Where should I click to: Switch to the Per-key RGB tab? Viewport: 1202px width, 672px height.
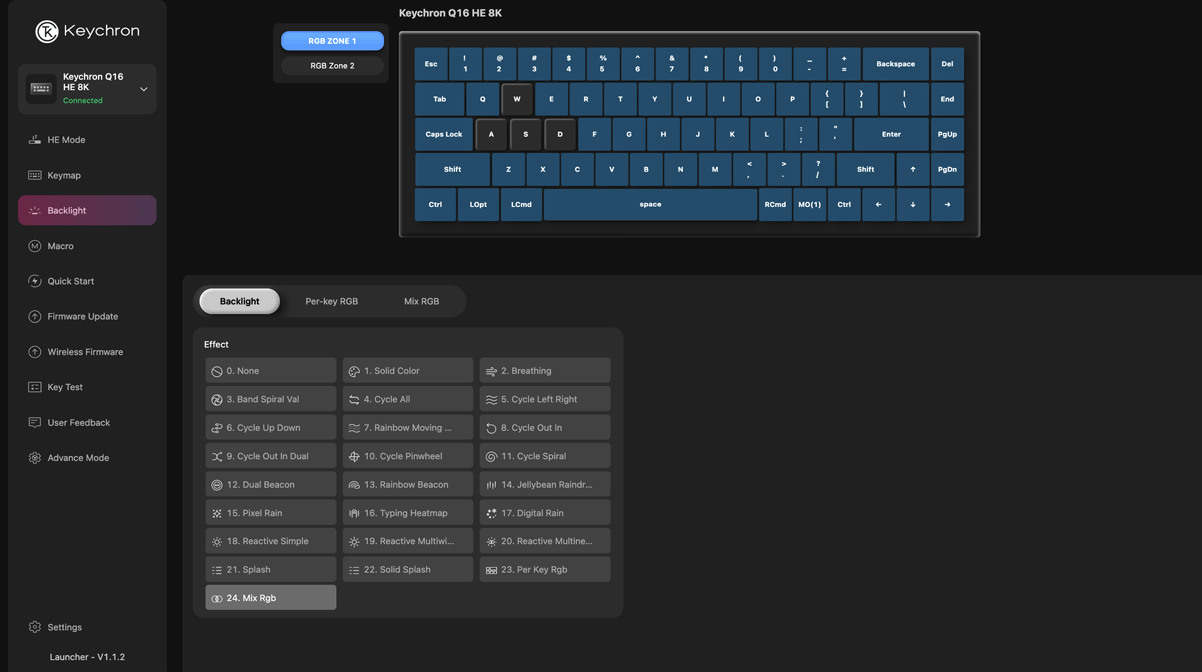331,301
